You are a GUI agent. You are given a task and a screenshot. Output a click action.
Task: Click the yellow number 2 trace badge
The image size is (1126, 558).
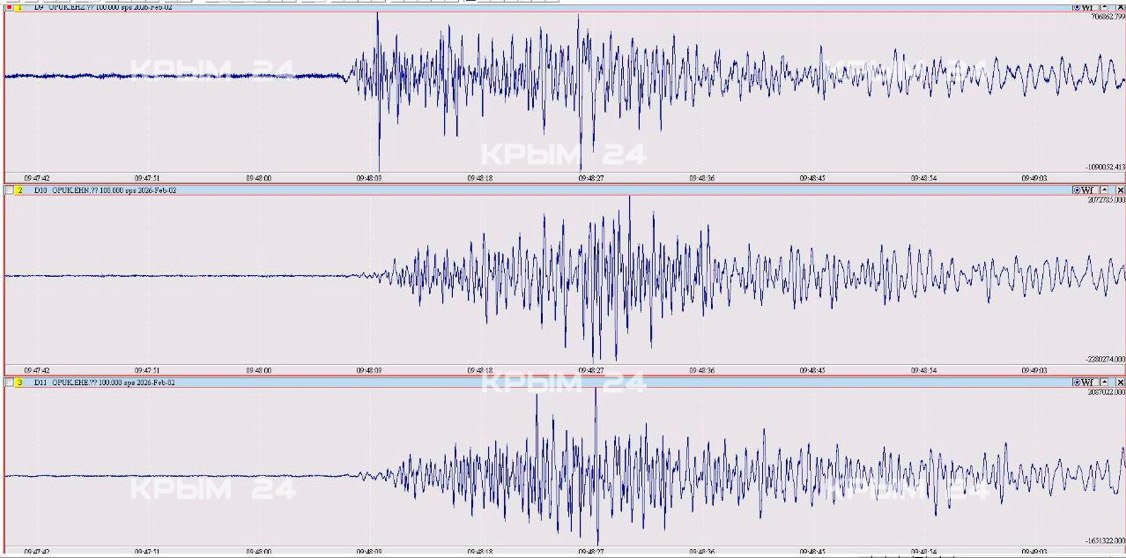19,189
